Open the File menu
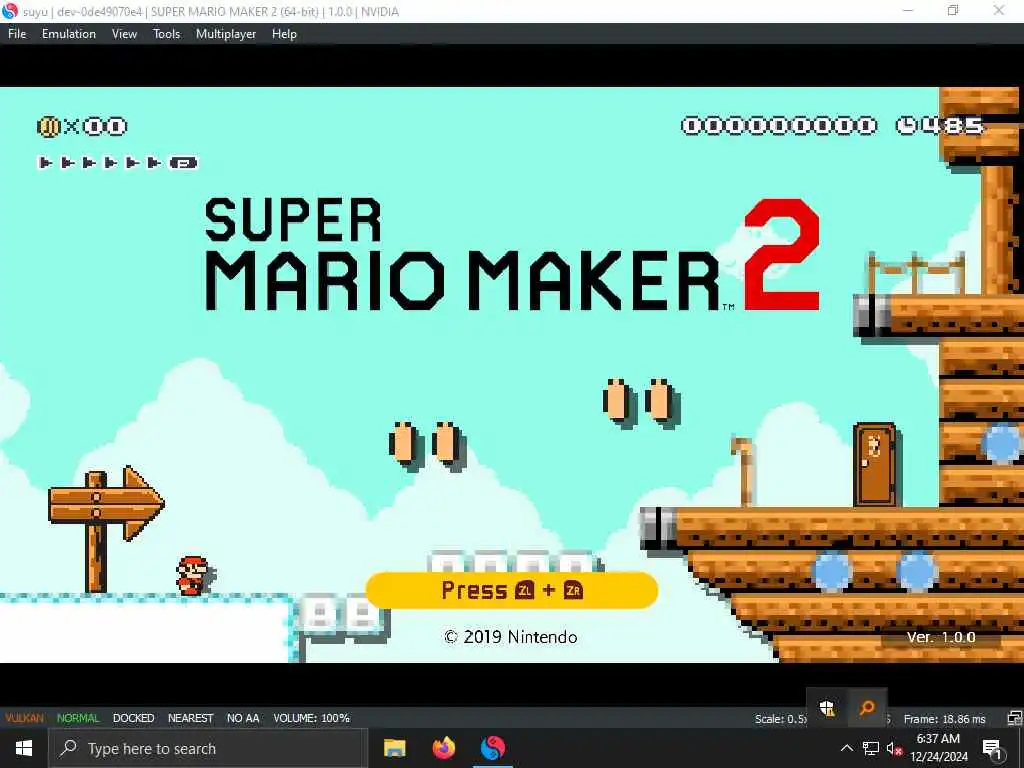 coord(17,34)
